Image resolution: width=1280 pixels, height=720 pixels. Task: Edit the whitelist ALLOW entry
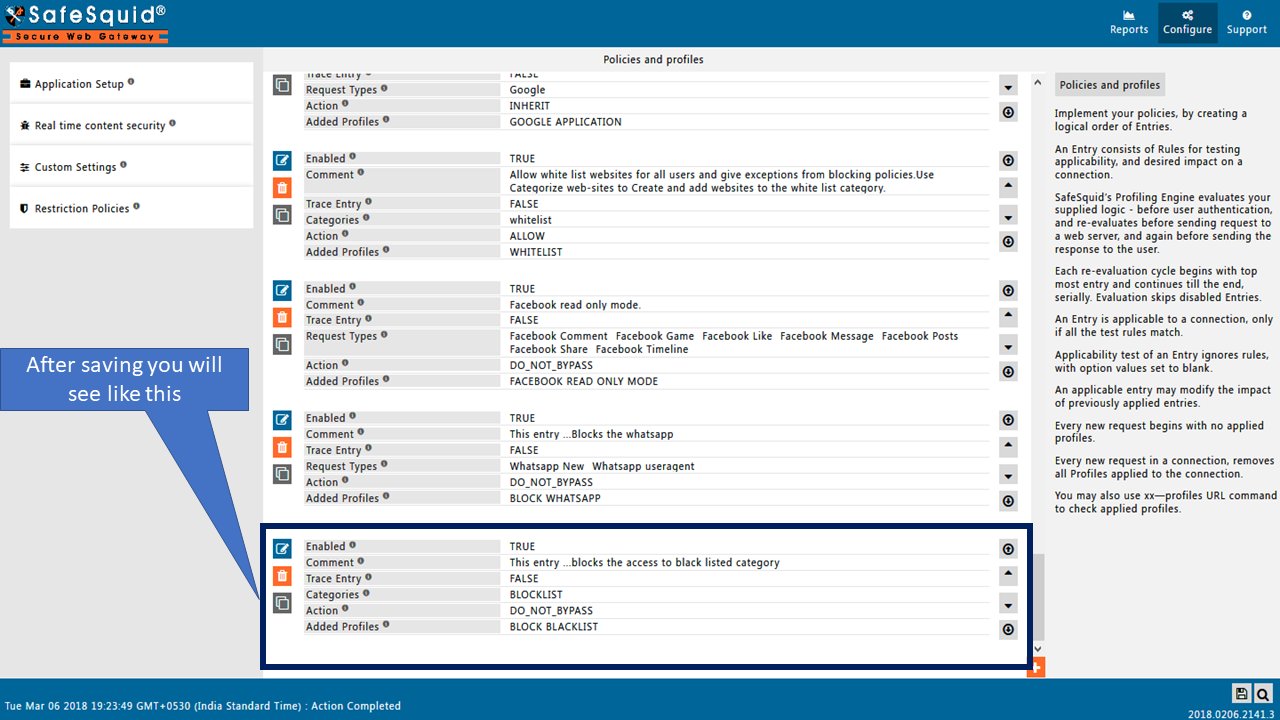(282, 160)
